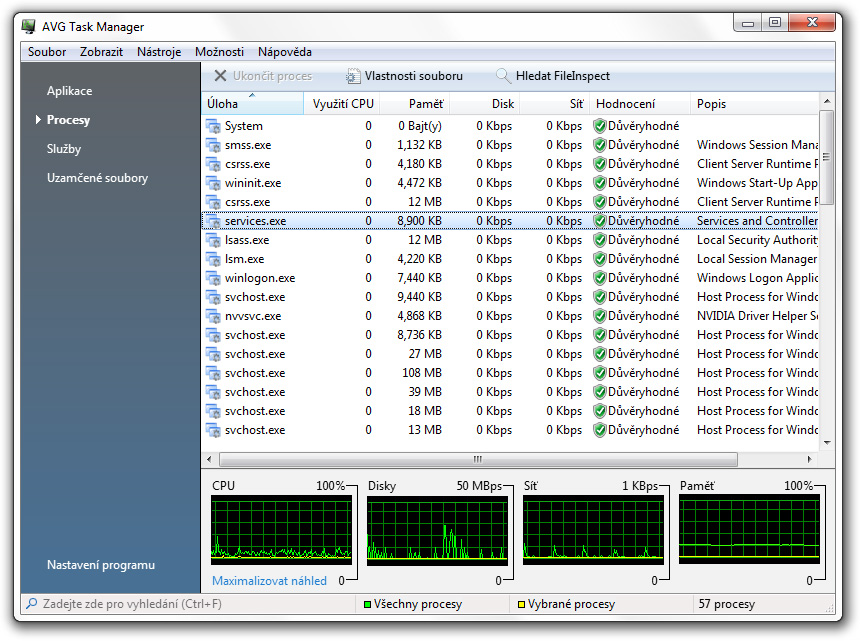
Task: Click the Vlastnosti souboru document icon
Action: [353, 76]
